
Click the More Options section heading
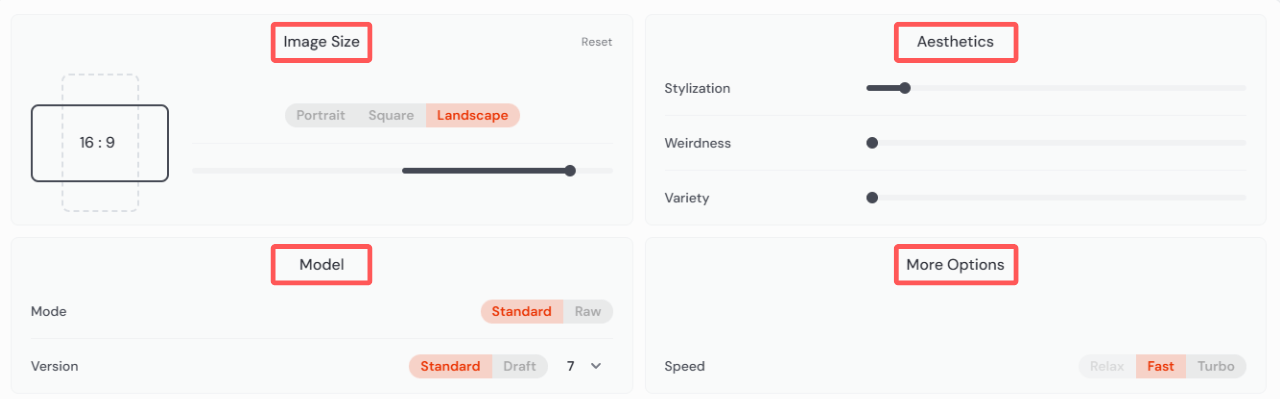(x=955, y=265)
